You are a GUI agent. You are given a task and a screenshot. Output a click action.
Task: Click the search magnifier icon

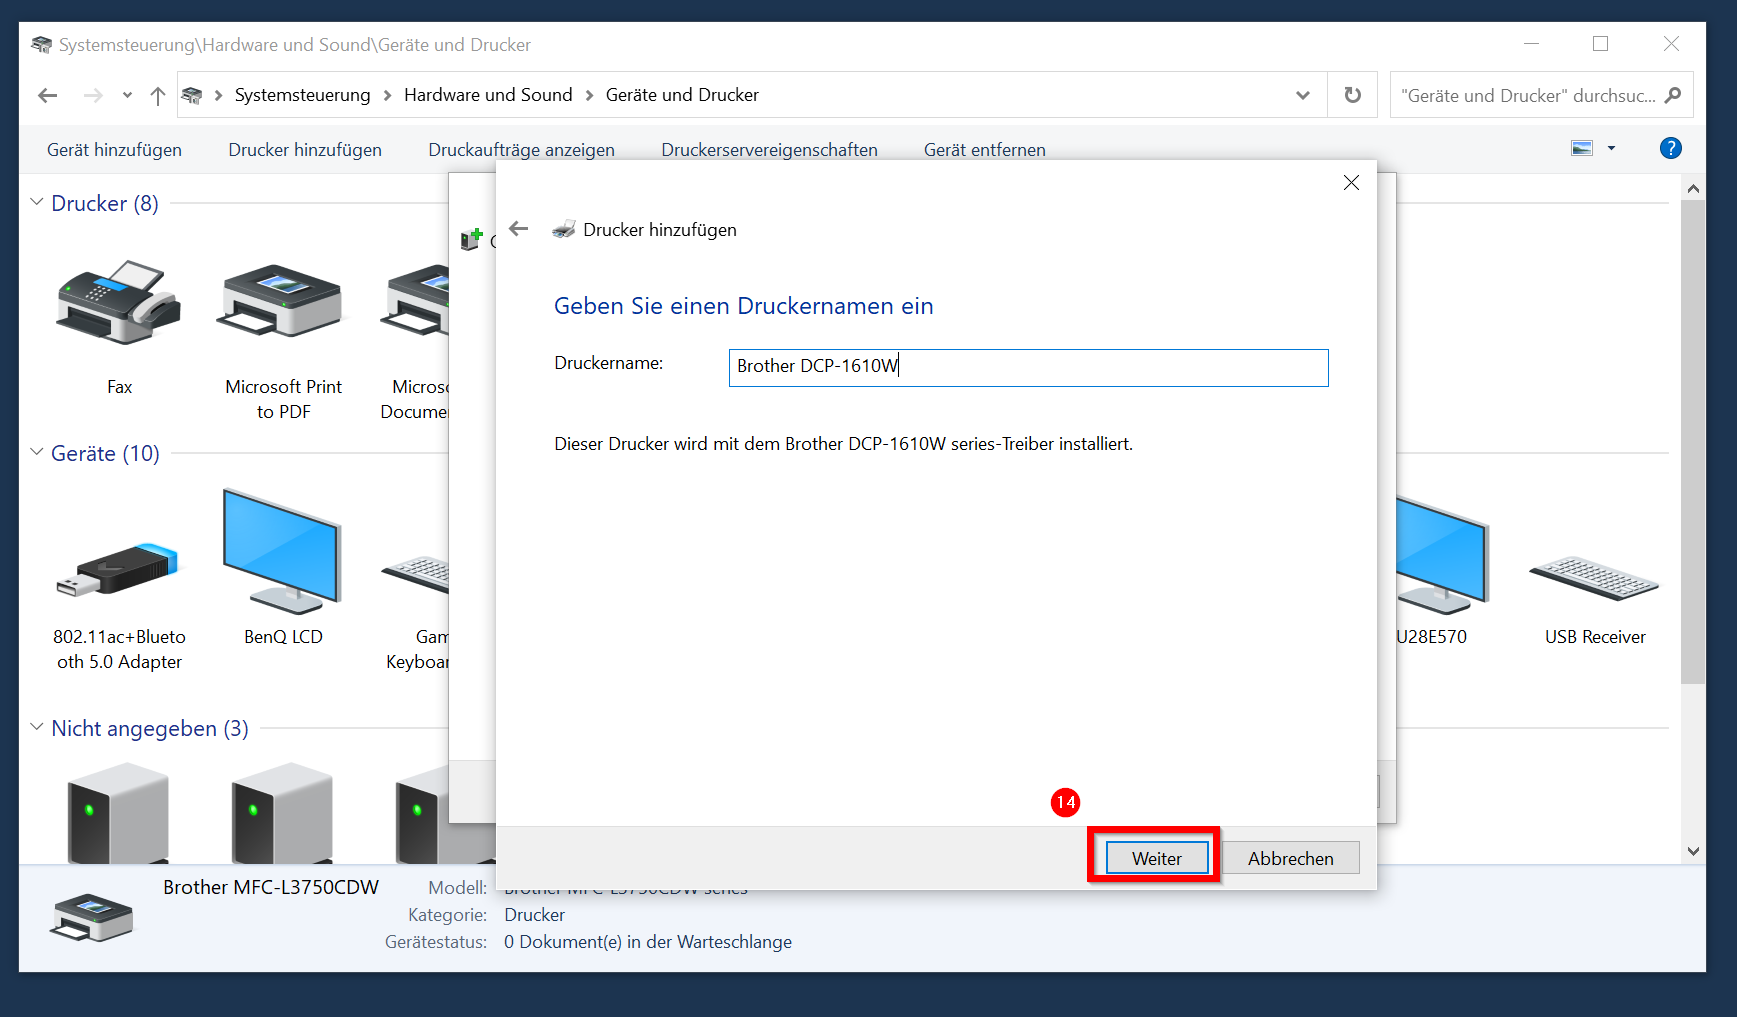coord(1673,95)
